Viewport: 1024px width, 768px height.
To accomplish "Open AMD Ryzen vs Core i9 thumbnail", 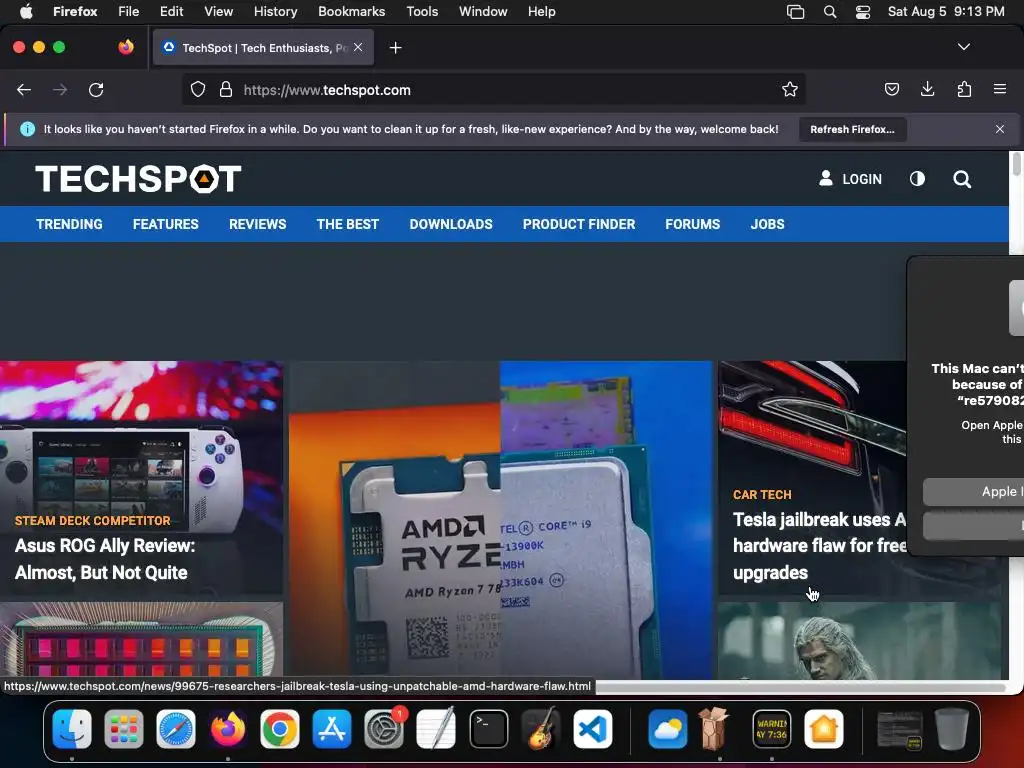I will coord(500,520).
